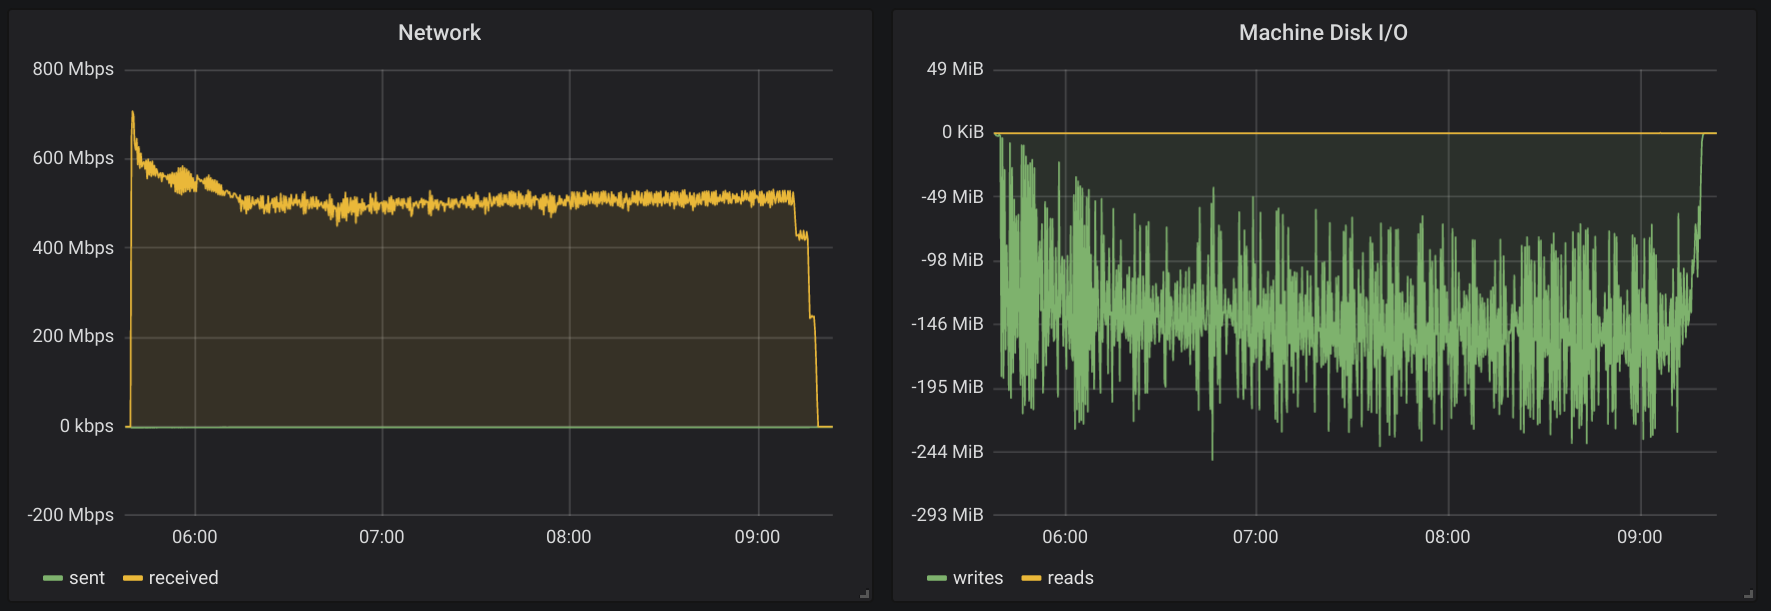Click the Disk I/O panel resize handle icon
The width and height of the screenshot is (1771, 611).
[1748, 594]
